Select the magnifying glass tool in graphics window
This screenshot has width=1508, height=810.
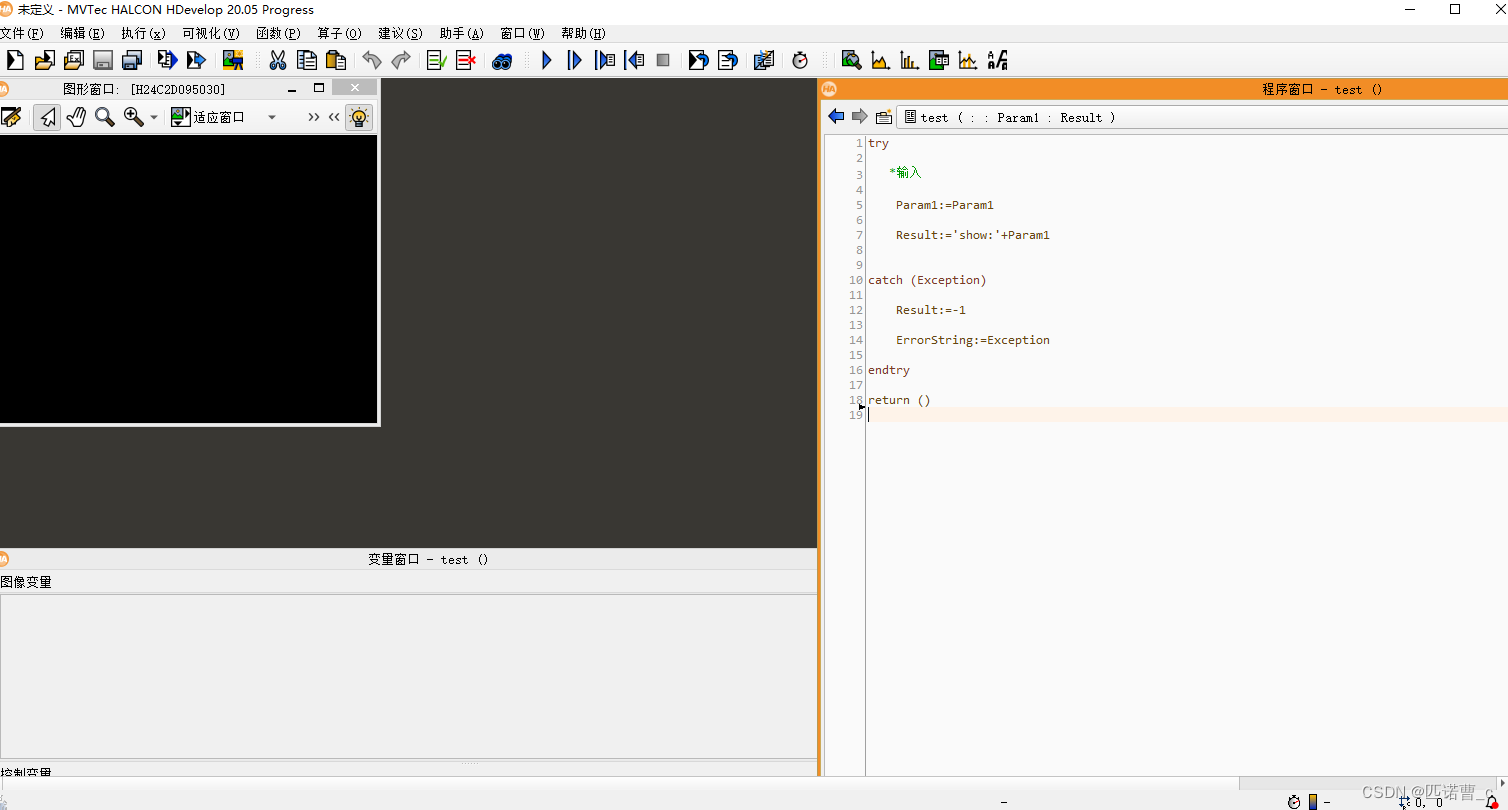(x=104, y=117)
